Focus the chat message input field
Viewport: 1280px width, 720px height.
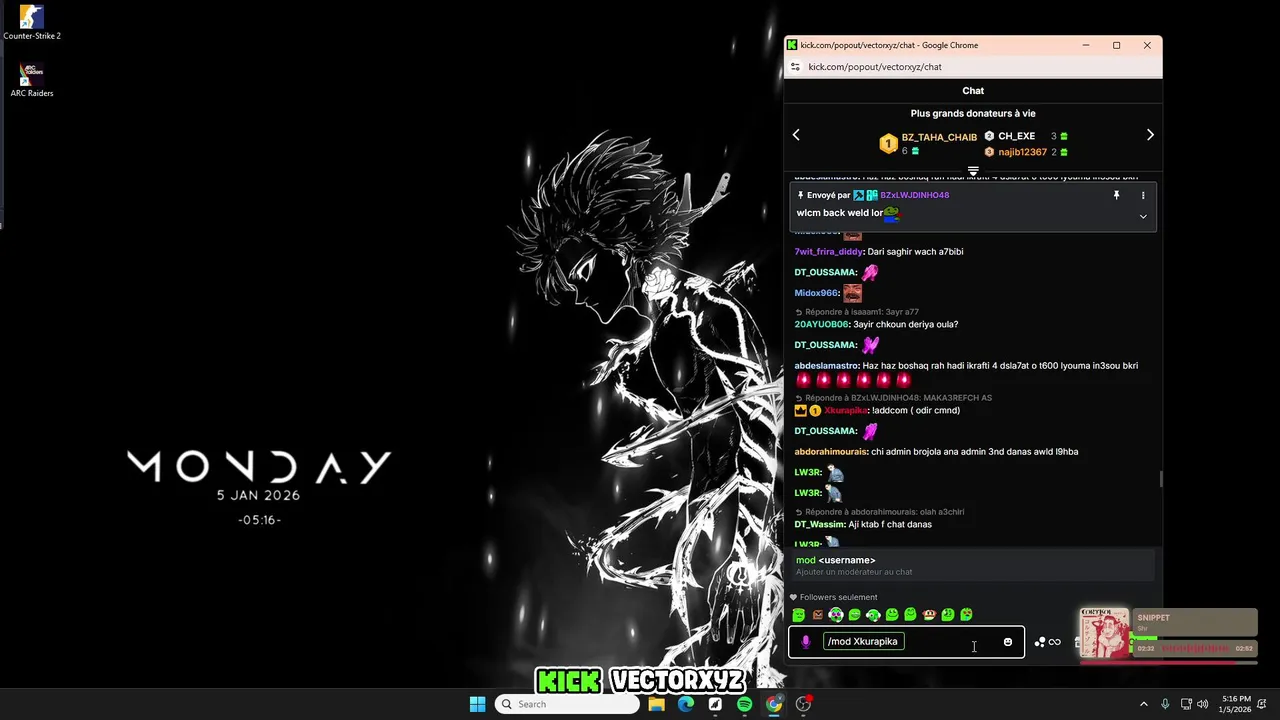pyautogui.click(x=907, y=642)
